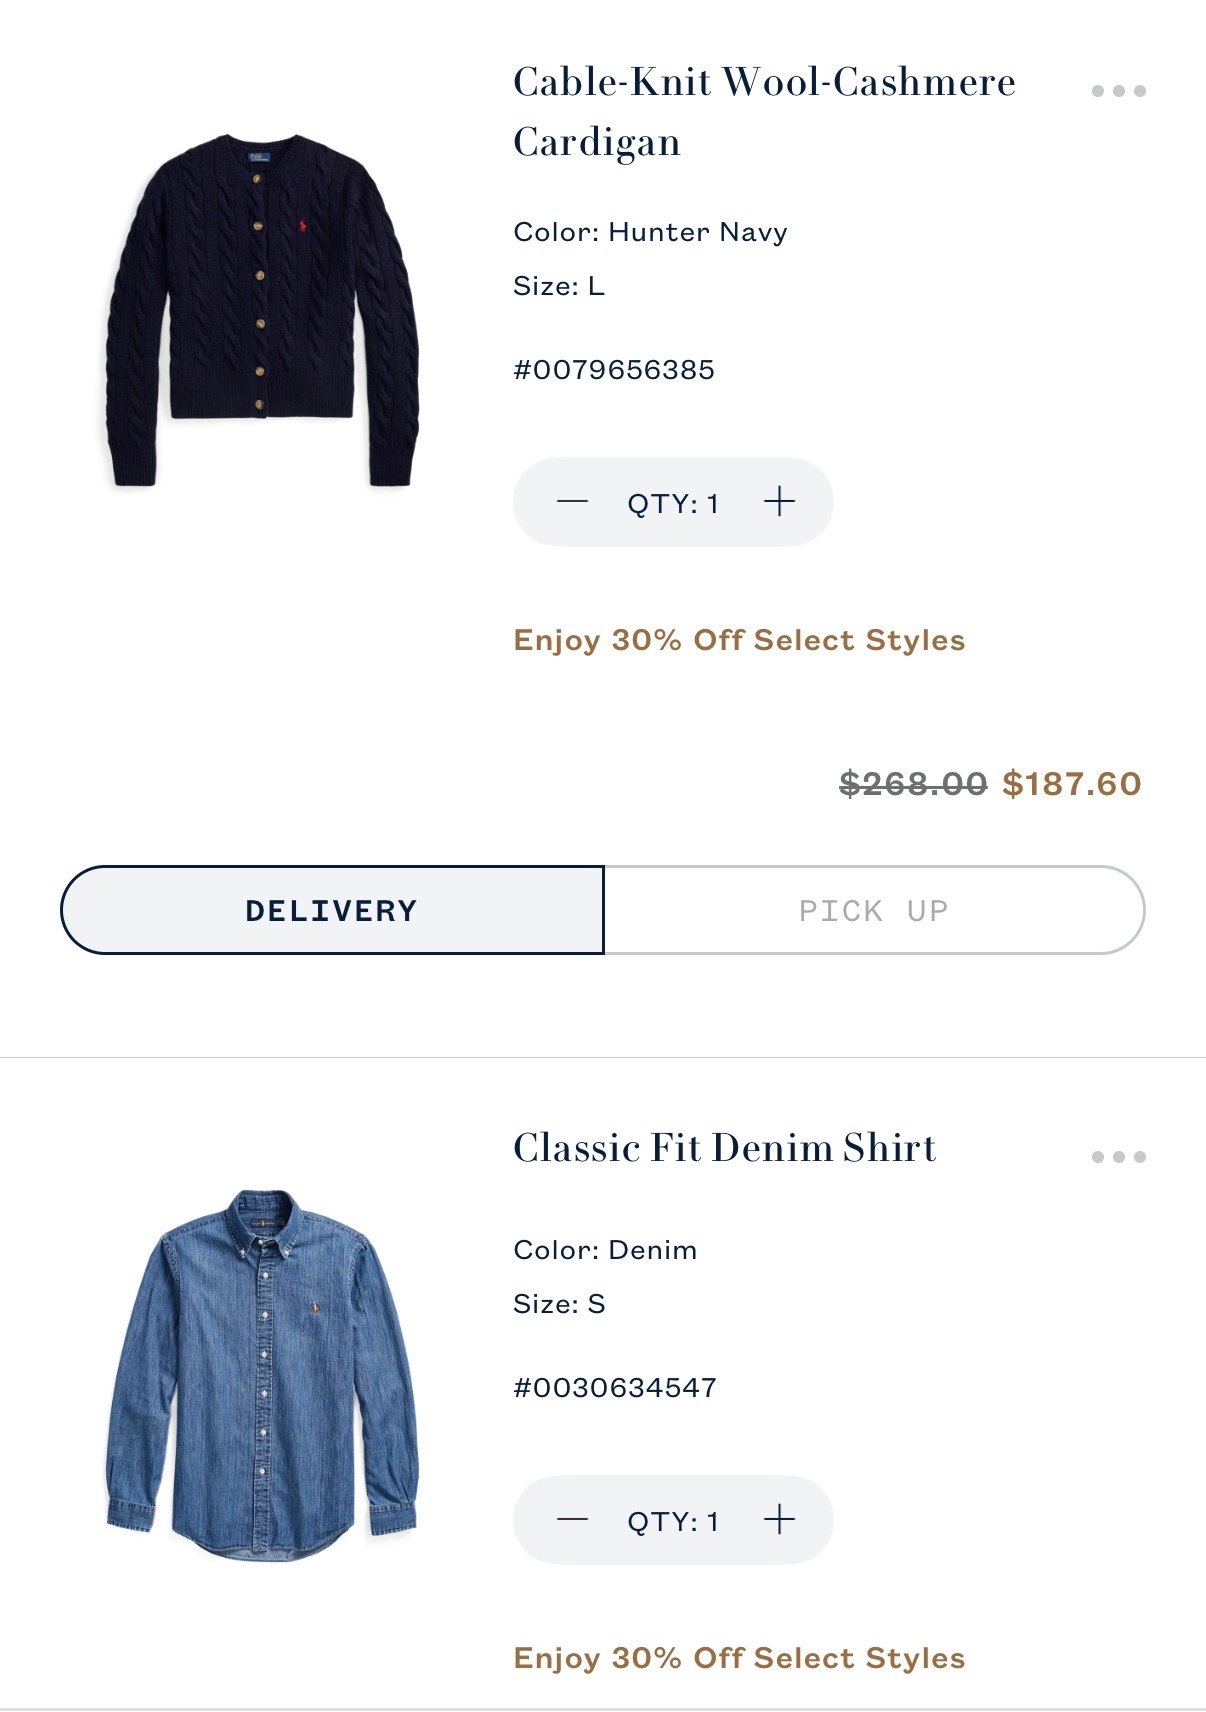Switch to the Pick Up option

pos(873,910)
